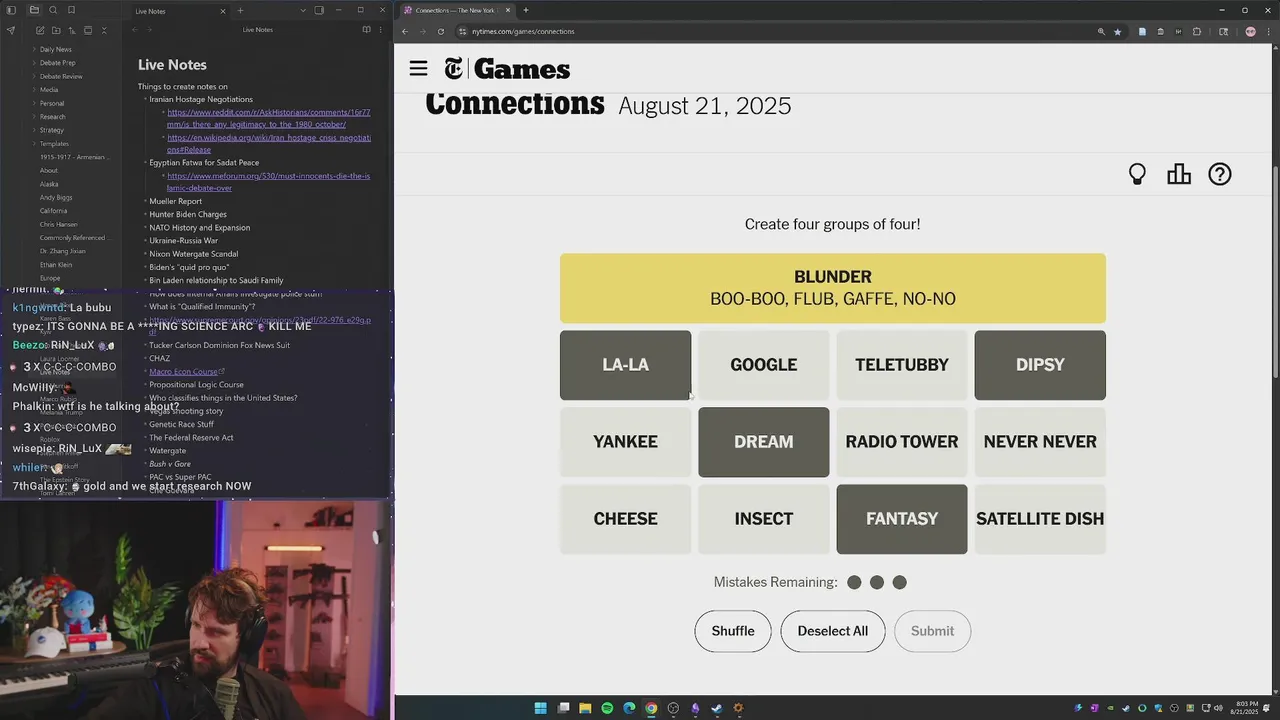
Task: Open the Connections statistics bar-chart icon
Action: (x=1179, y=174)
